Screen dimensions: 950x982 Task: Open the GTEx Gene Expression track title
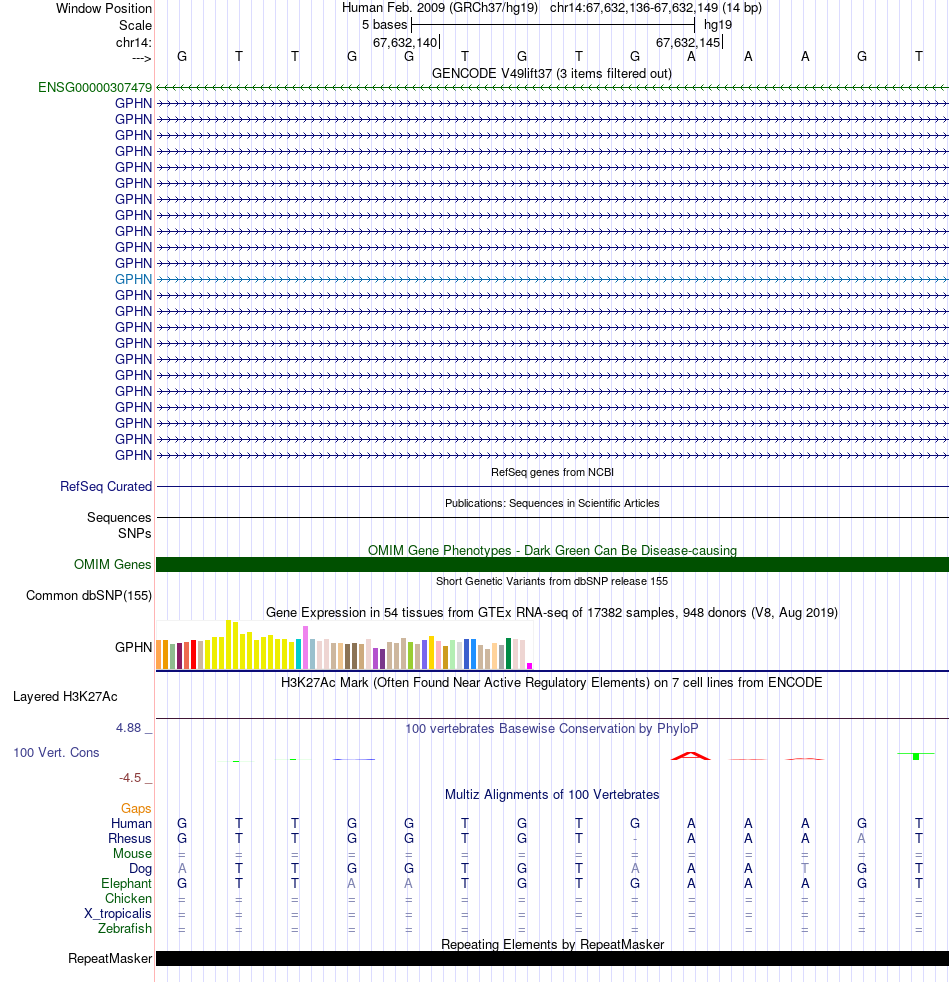552,612
